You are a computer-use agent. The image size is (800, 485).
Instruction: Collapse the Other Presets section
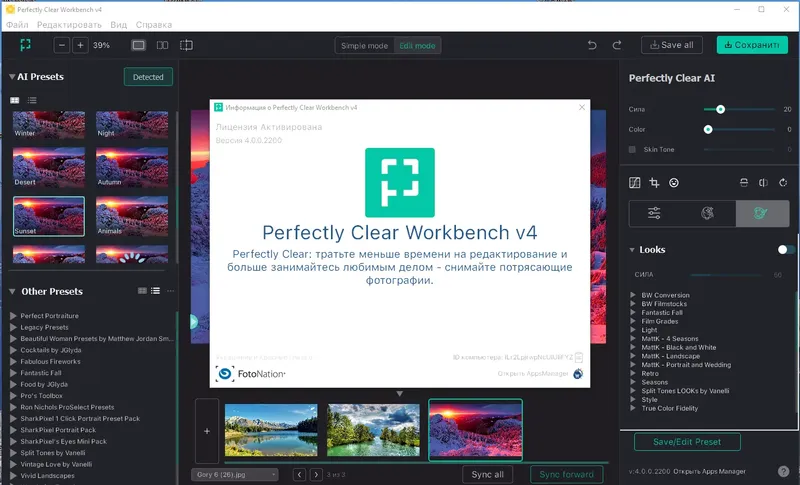click(12, 292)
